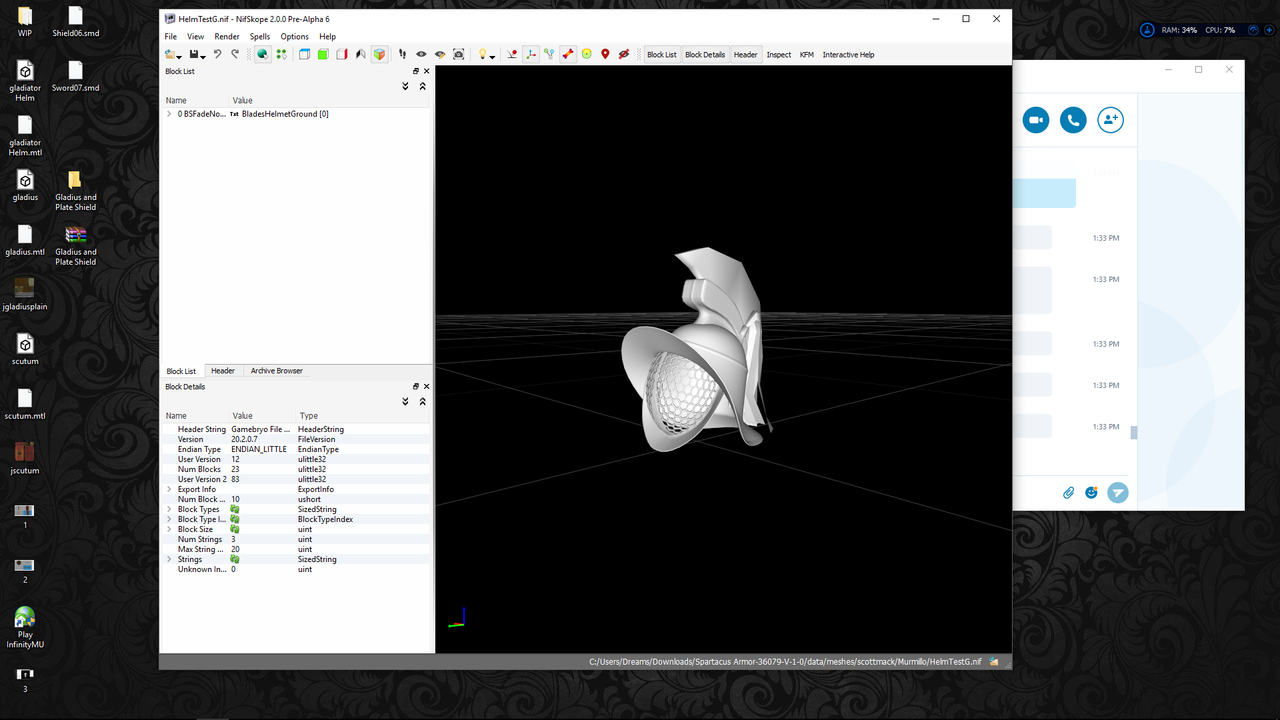Click the light bulb lighting icon

(481, 54)
